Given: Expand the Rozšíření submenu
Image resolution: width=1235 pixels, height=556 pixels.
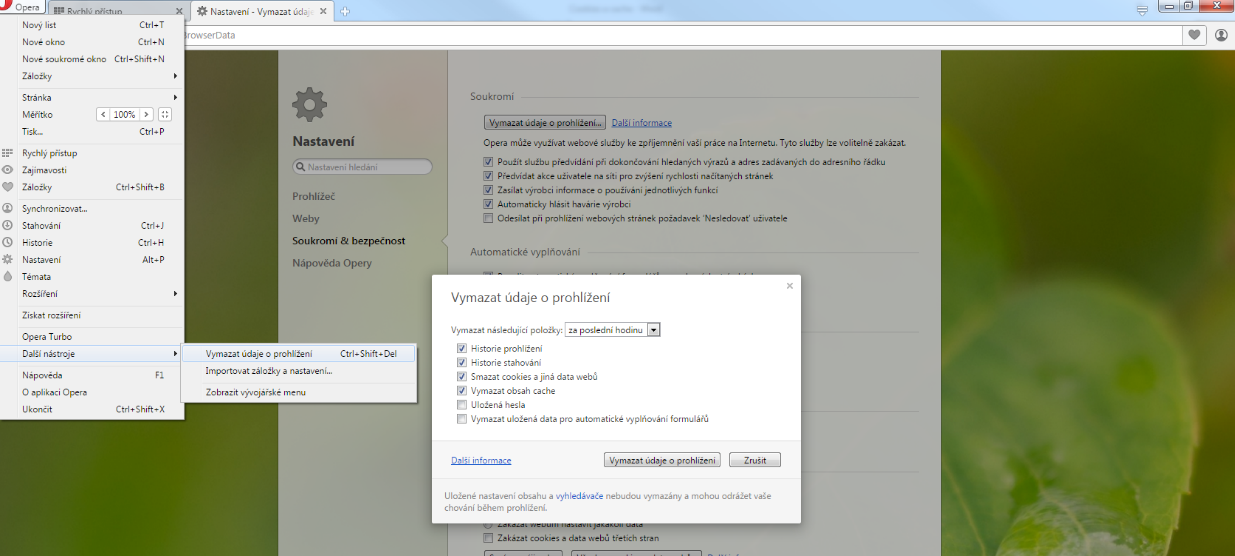Looking at the screenshot, I should [92, 294].
